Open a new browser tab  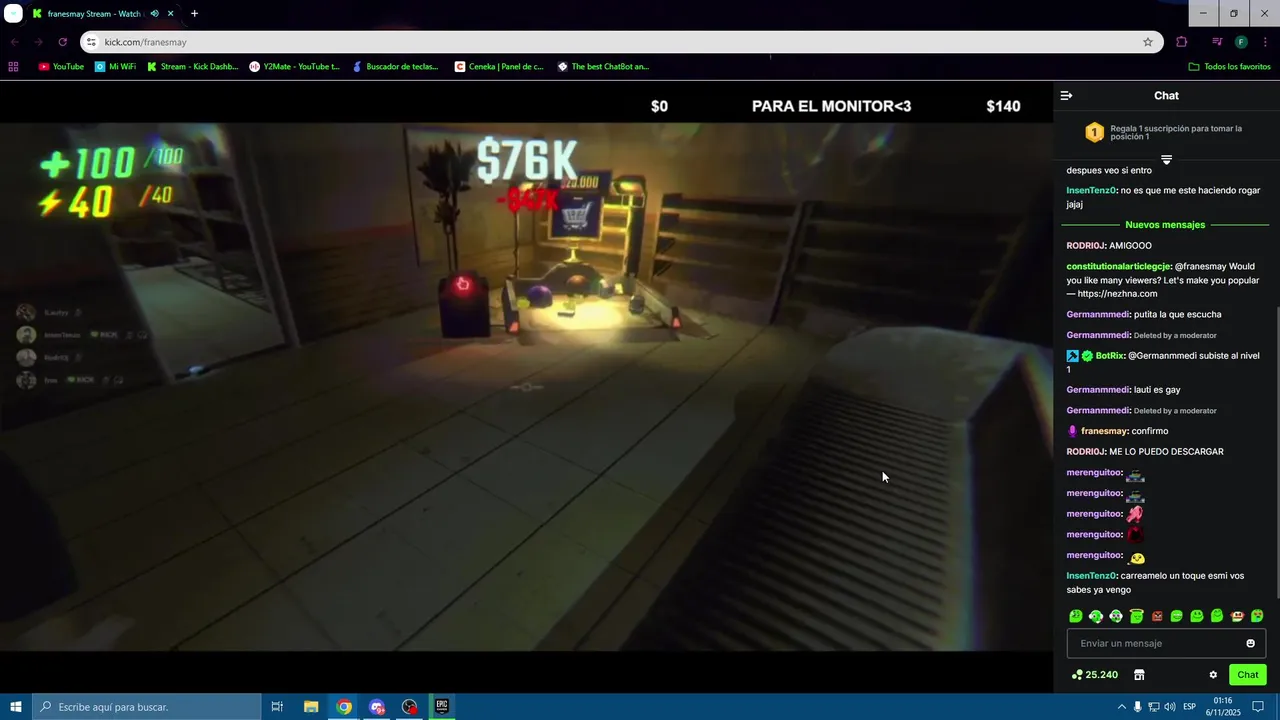pyautogui.click(x=194, y=14)
